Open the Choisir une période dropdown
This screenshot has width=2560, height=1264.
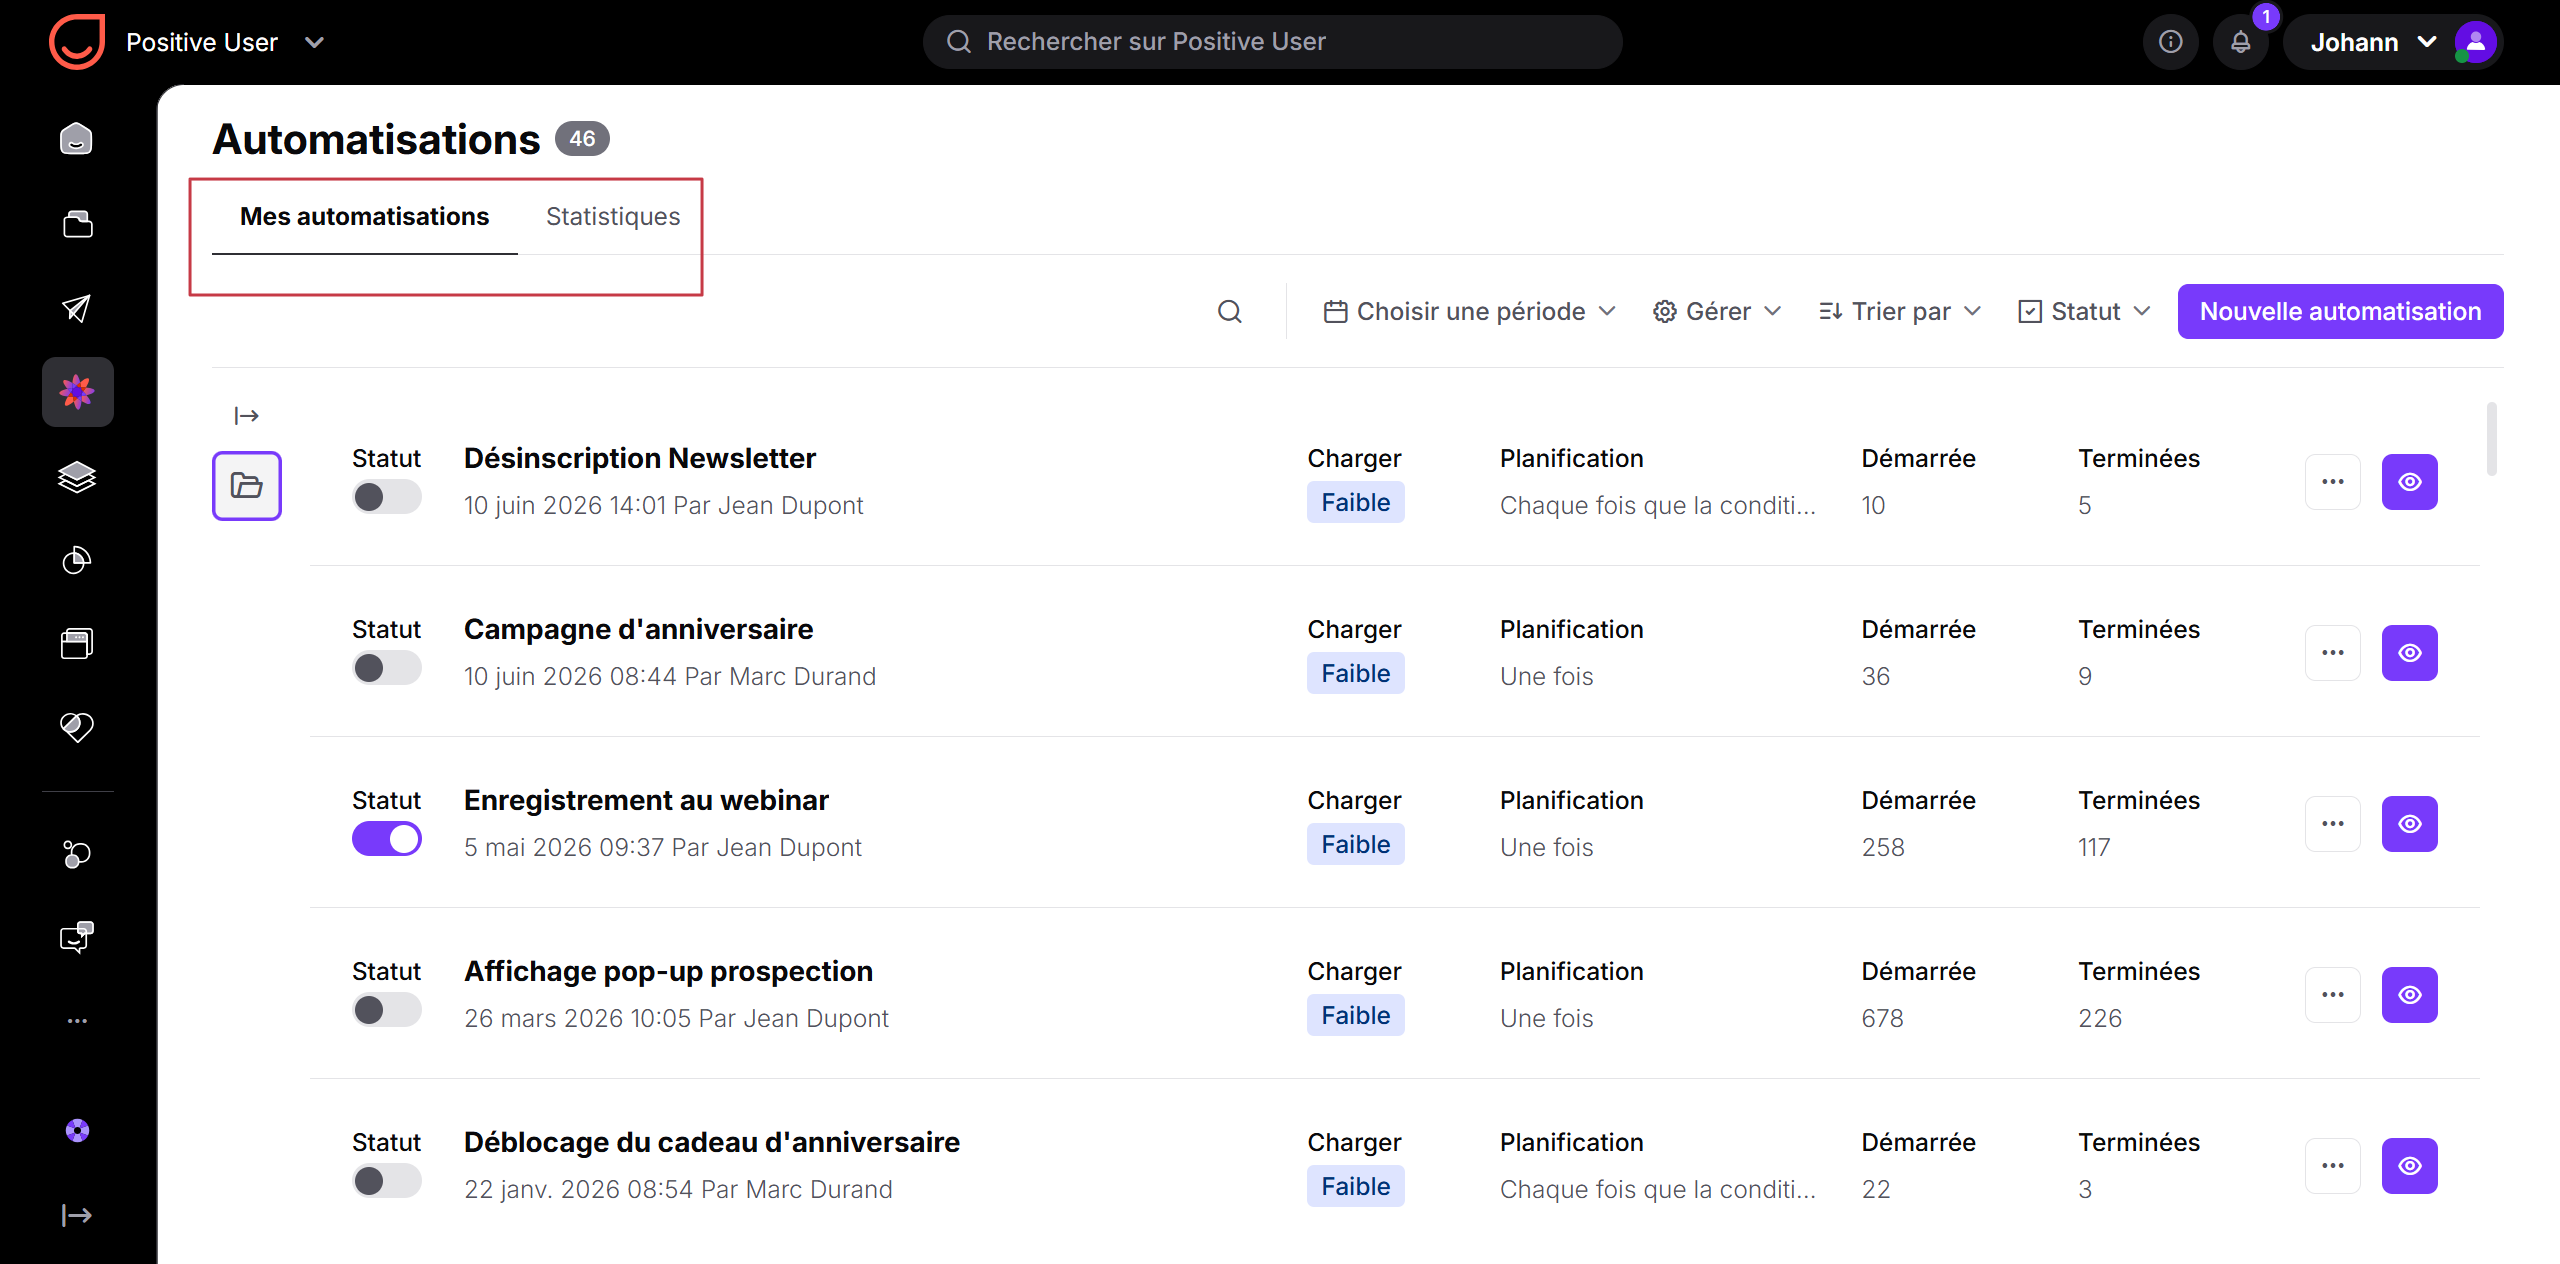point(1470,312)
